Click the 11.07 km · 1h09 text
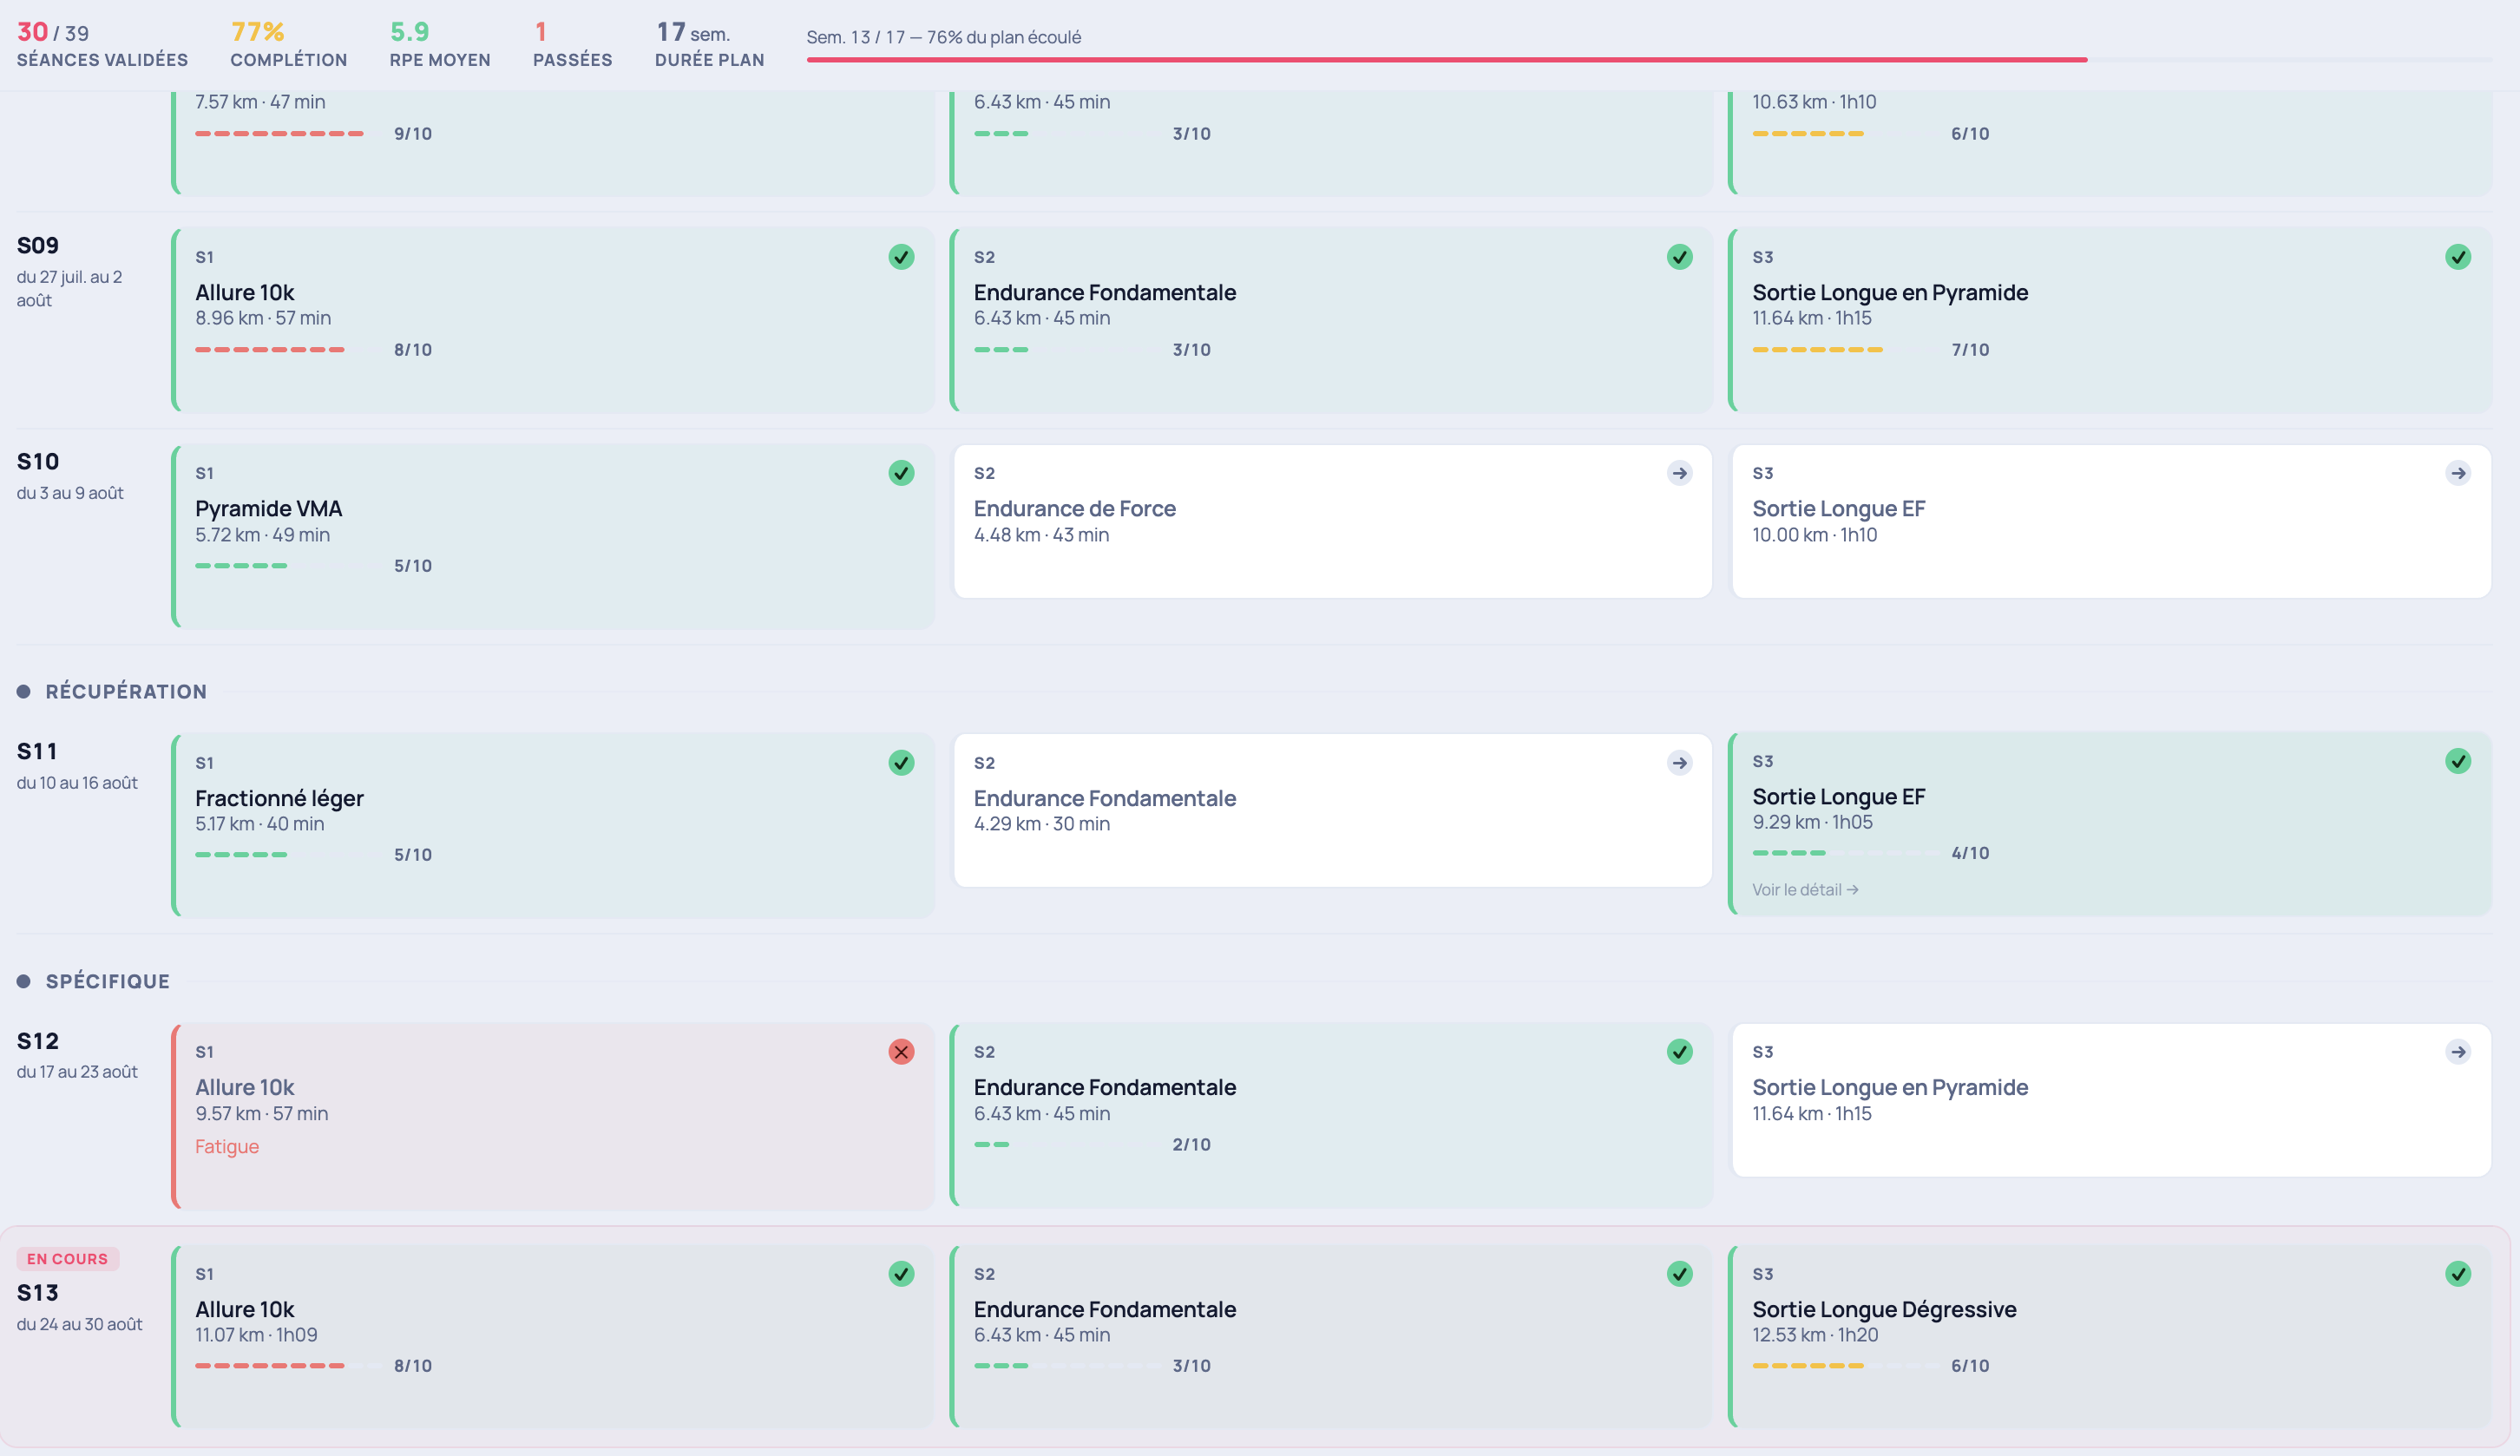Viewport: 2520px width, 1456px height. (x=256, y=1335)
